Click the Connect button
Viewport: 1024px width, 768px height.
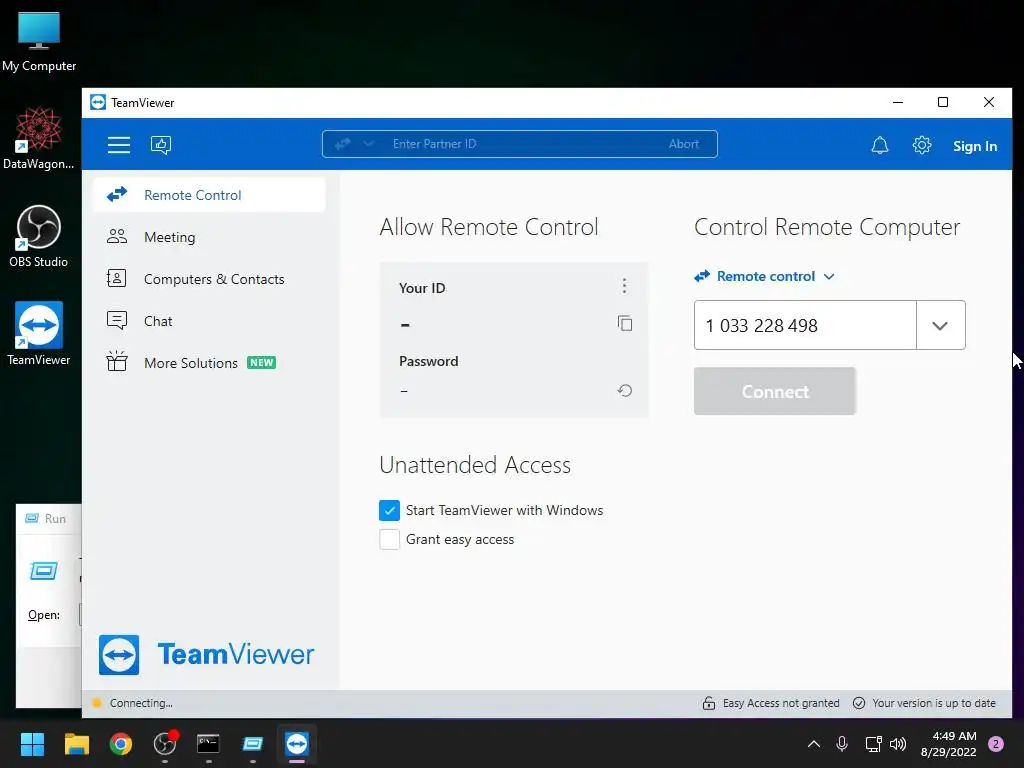coord(775,391)
